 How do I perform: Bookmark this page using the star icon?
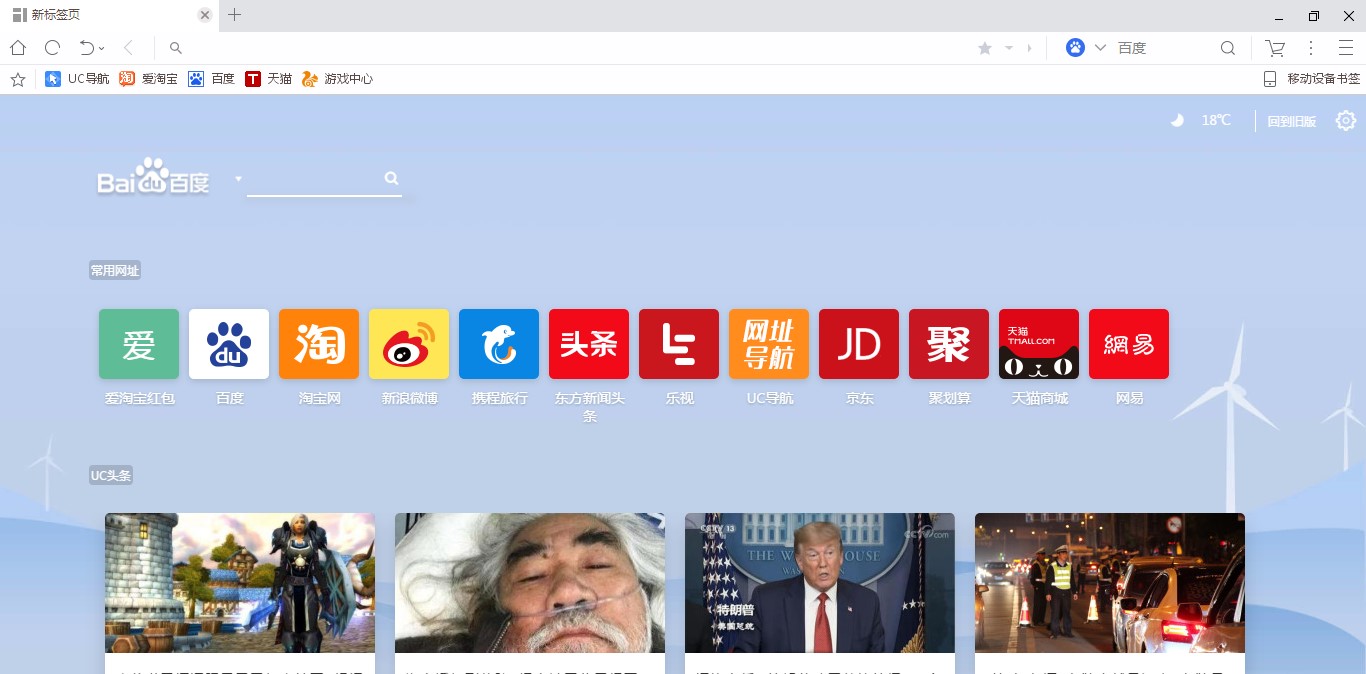985,48
